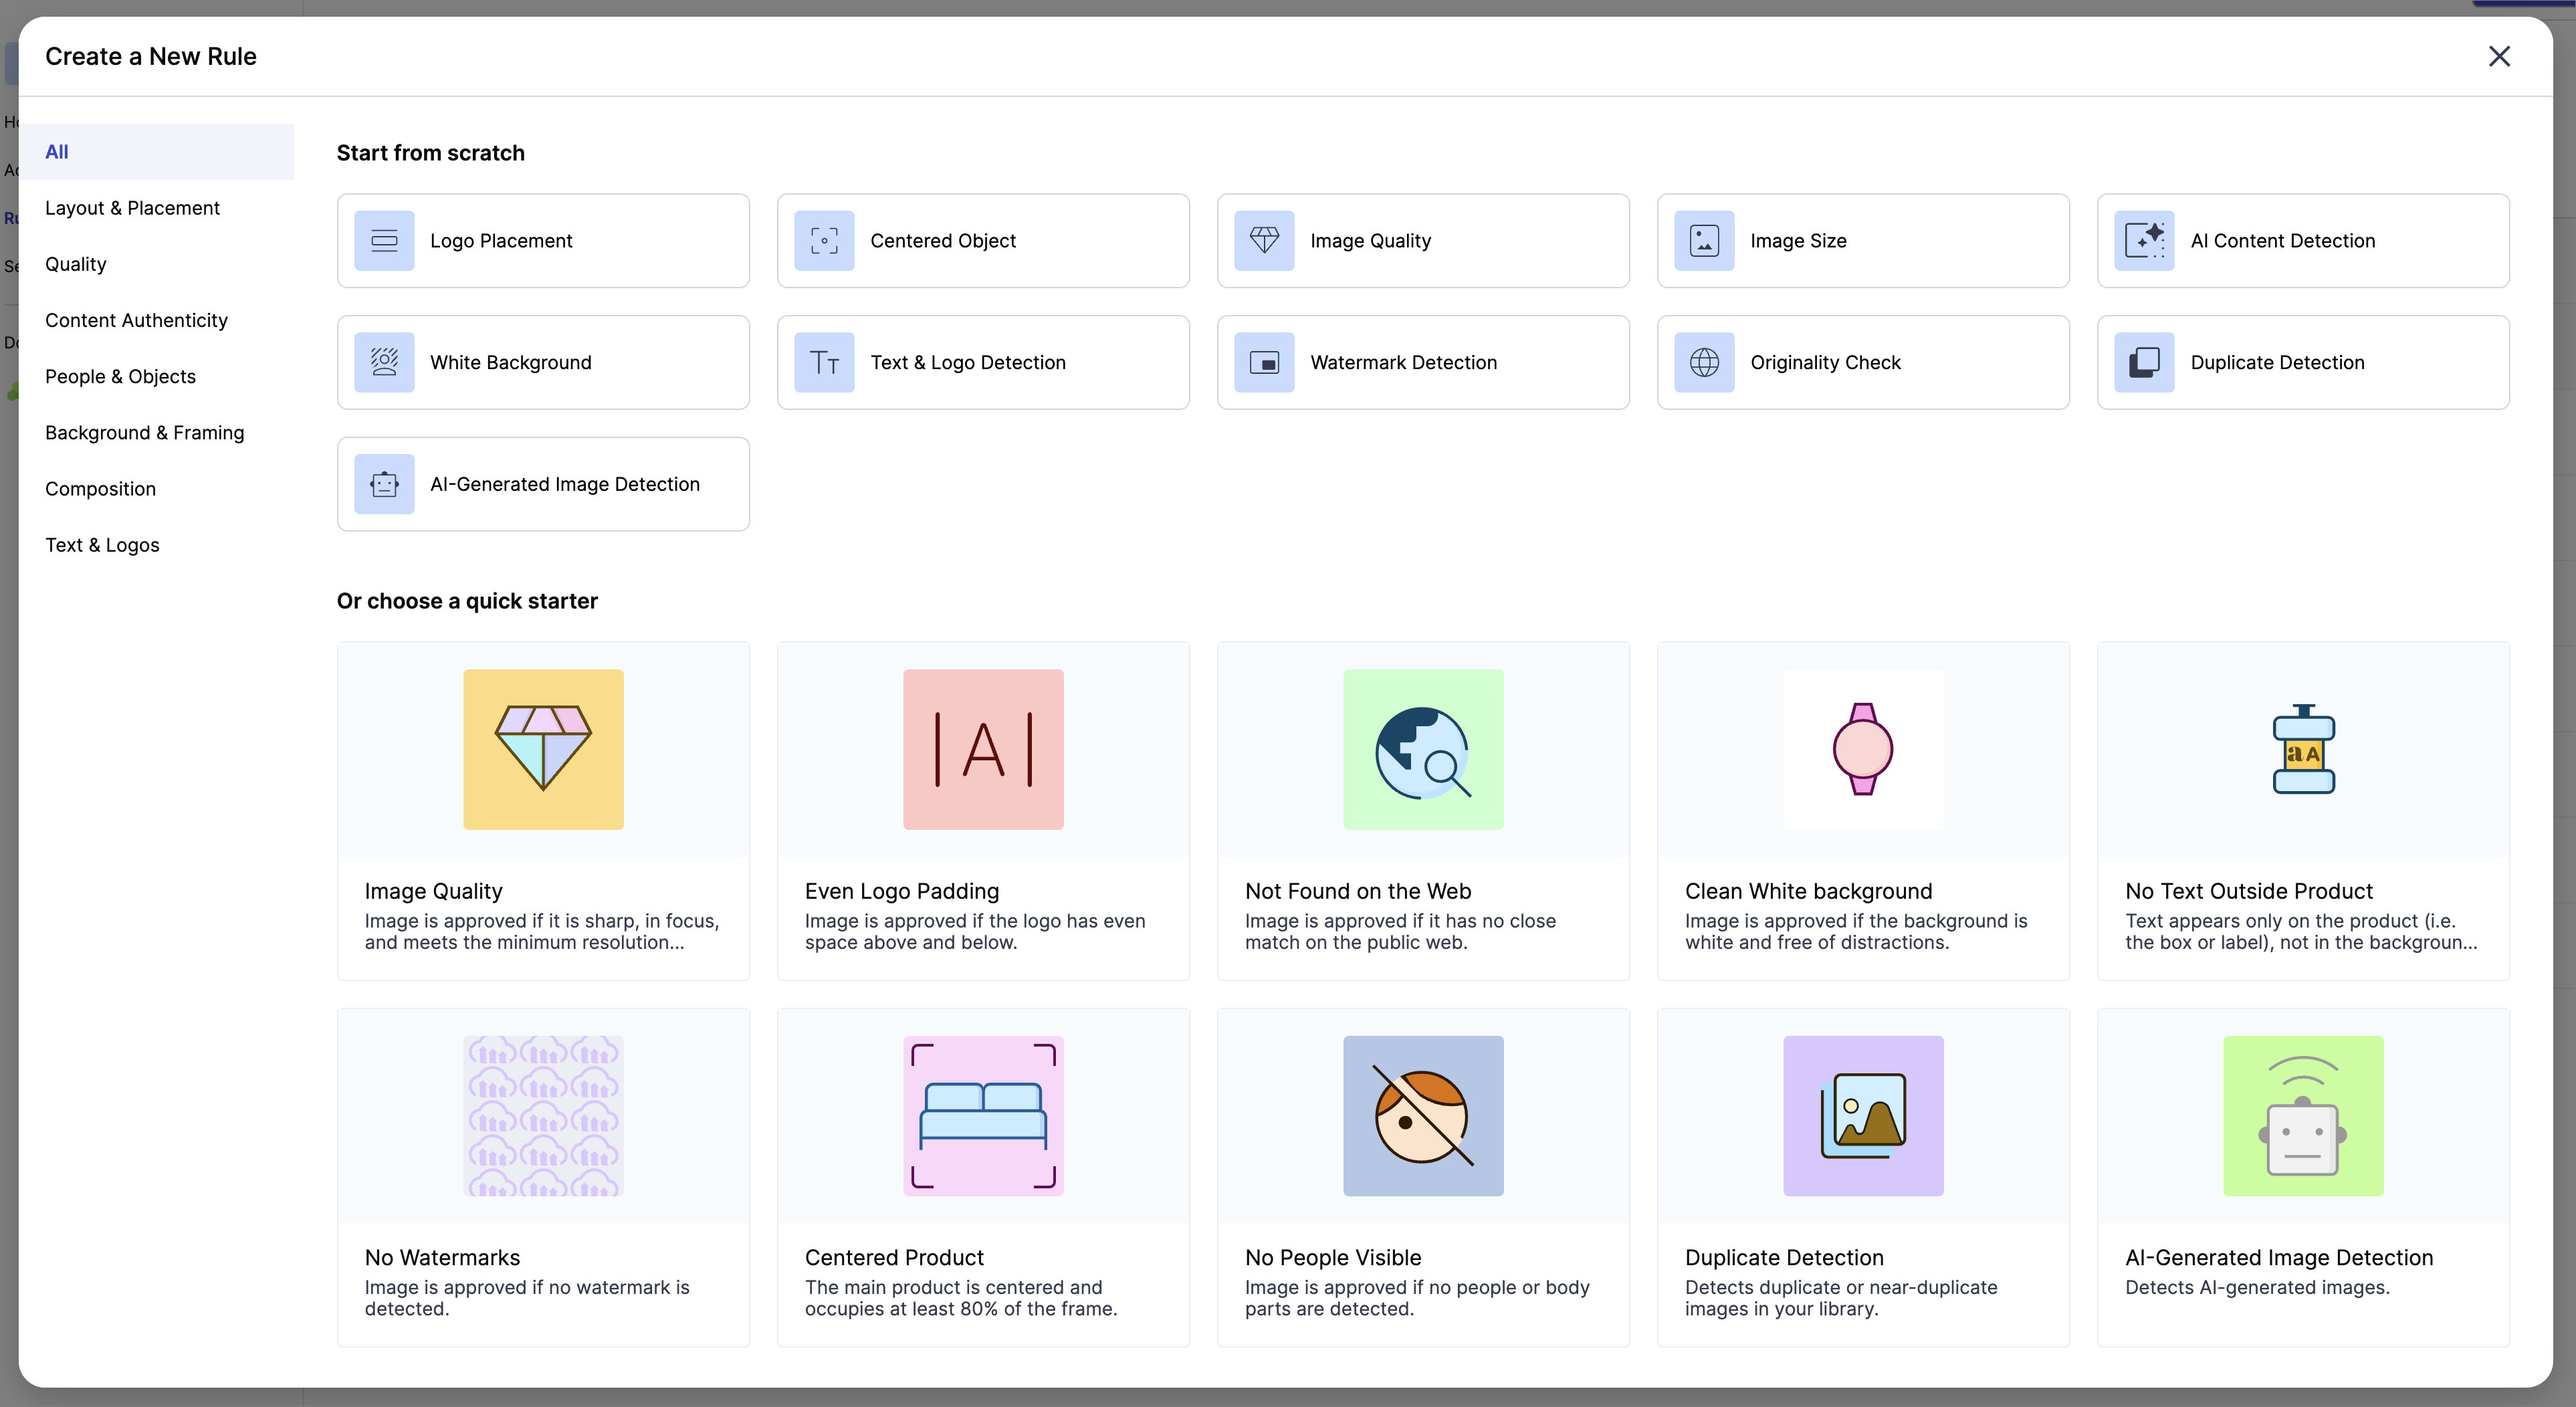Click the AI Content Detection sparkle icon
Screen dimensions: 2576x1407
[2144, 241]
